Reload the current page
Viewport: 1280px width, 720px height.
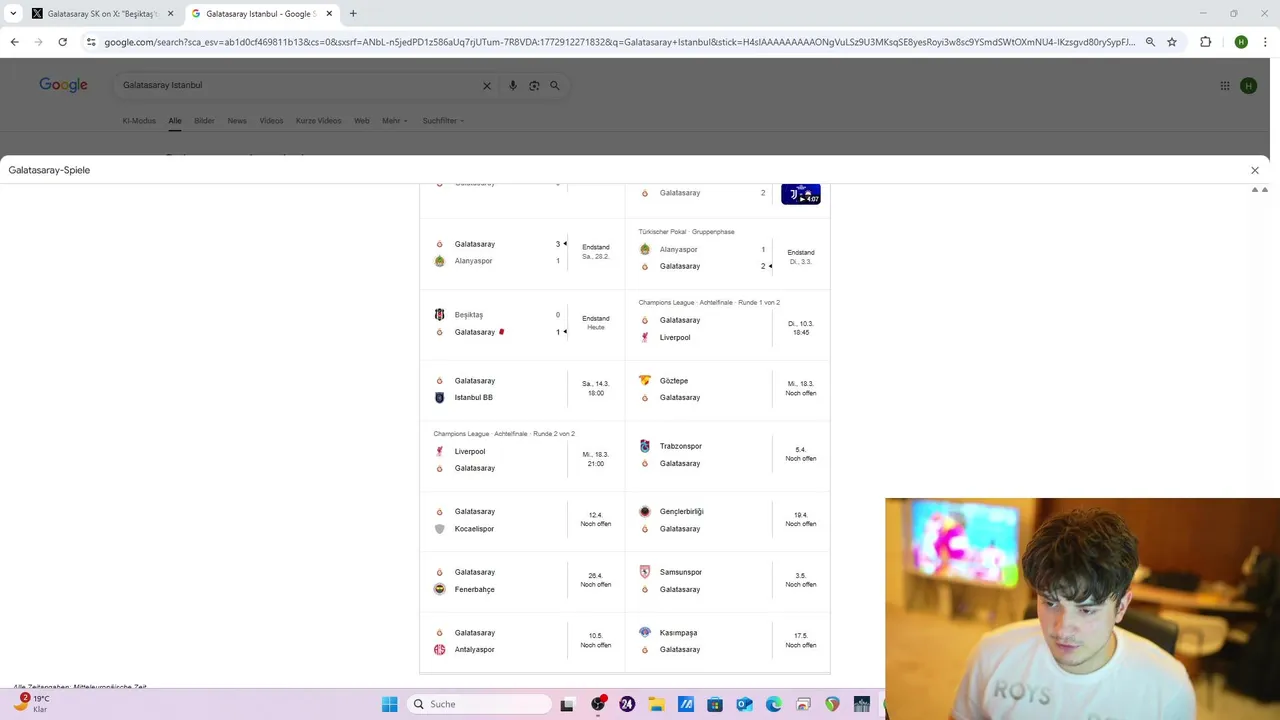pos(62,42)
